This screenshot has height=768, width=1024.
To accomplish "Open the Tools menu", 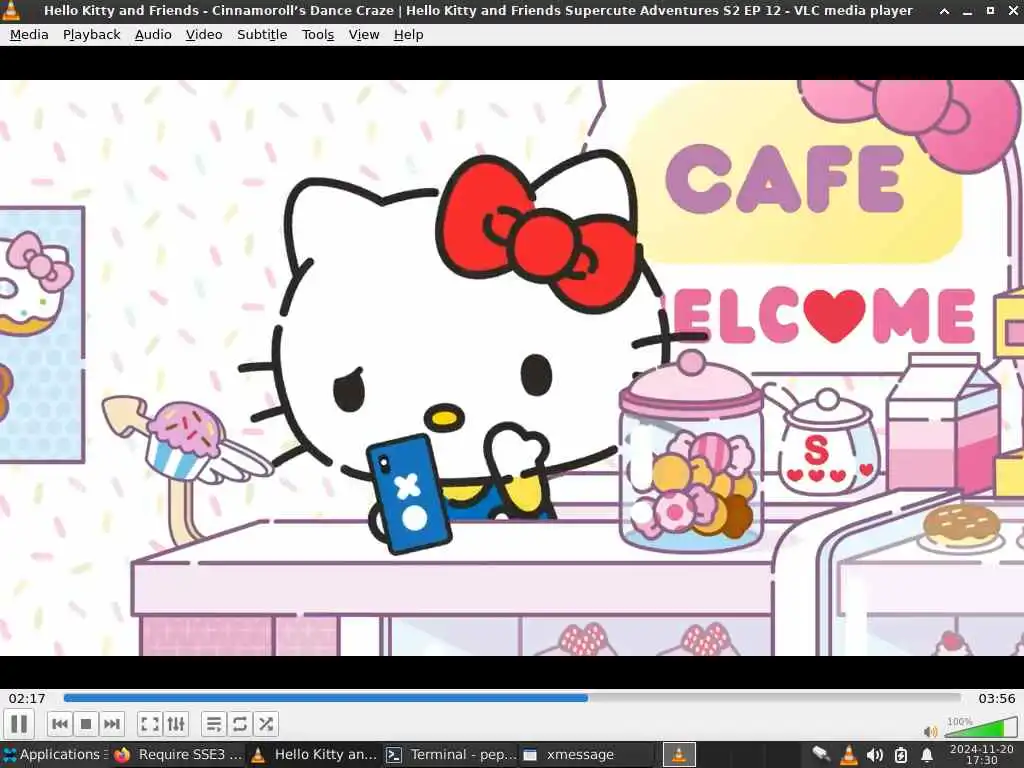I will coord(317,35).
